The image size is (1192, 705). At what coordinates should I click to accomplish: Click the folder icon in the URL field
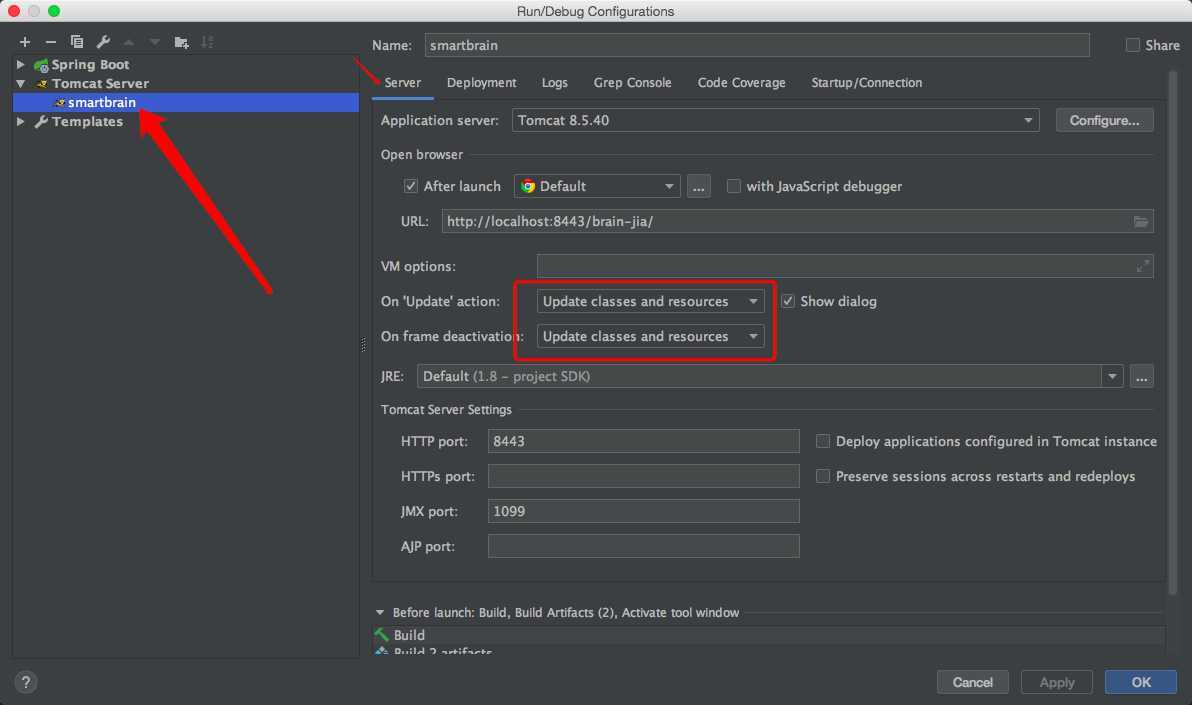pos(1140,221)
